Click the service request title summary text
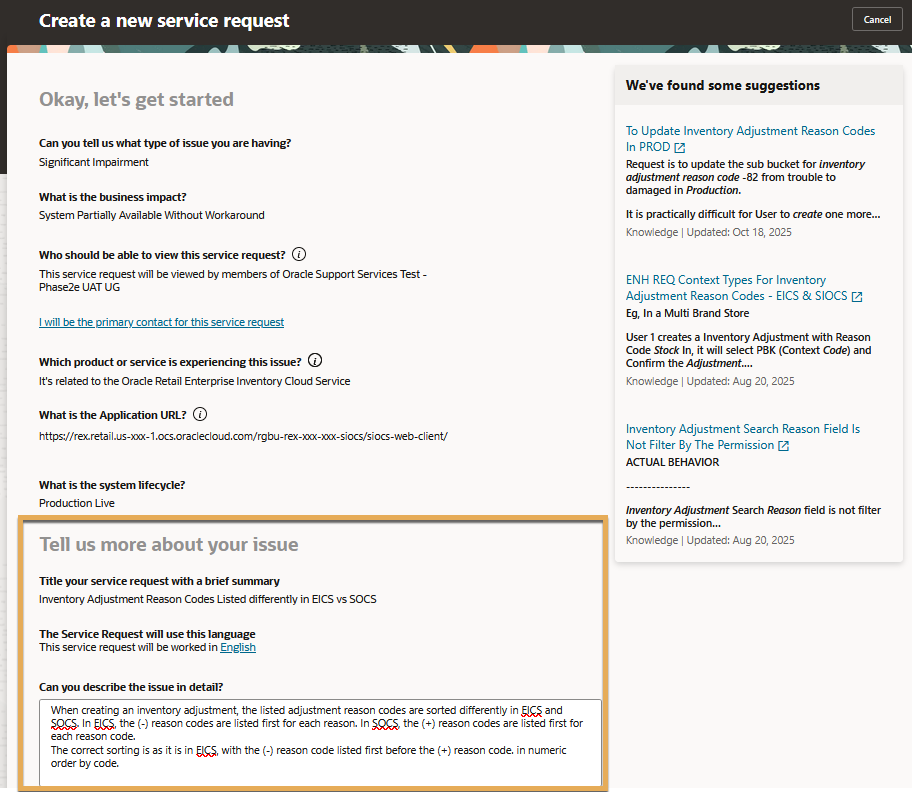912x792 pixels. coord(208,599)
